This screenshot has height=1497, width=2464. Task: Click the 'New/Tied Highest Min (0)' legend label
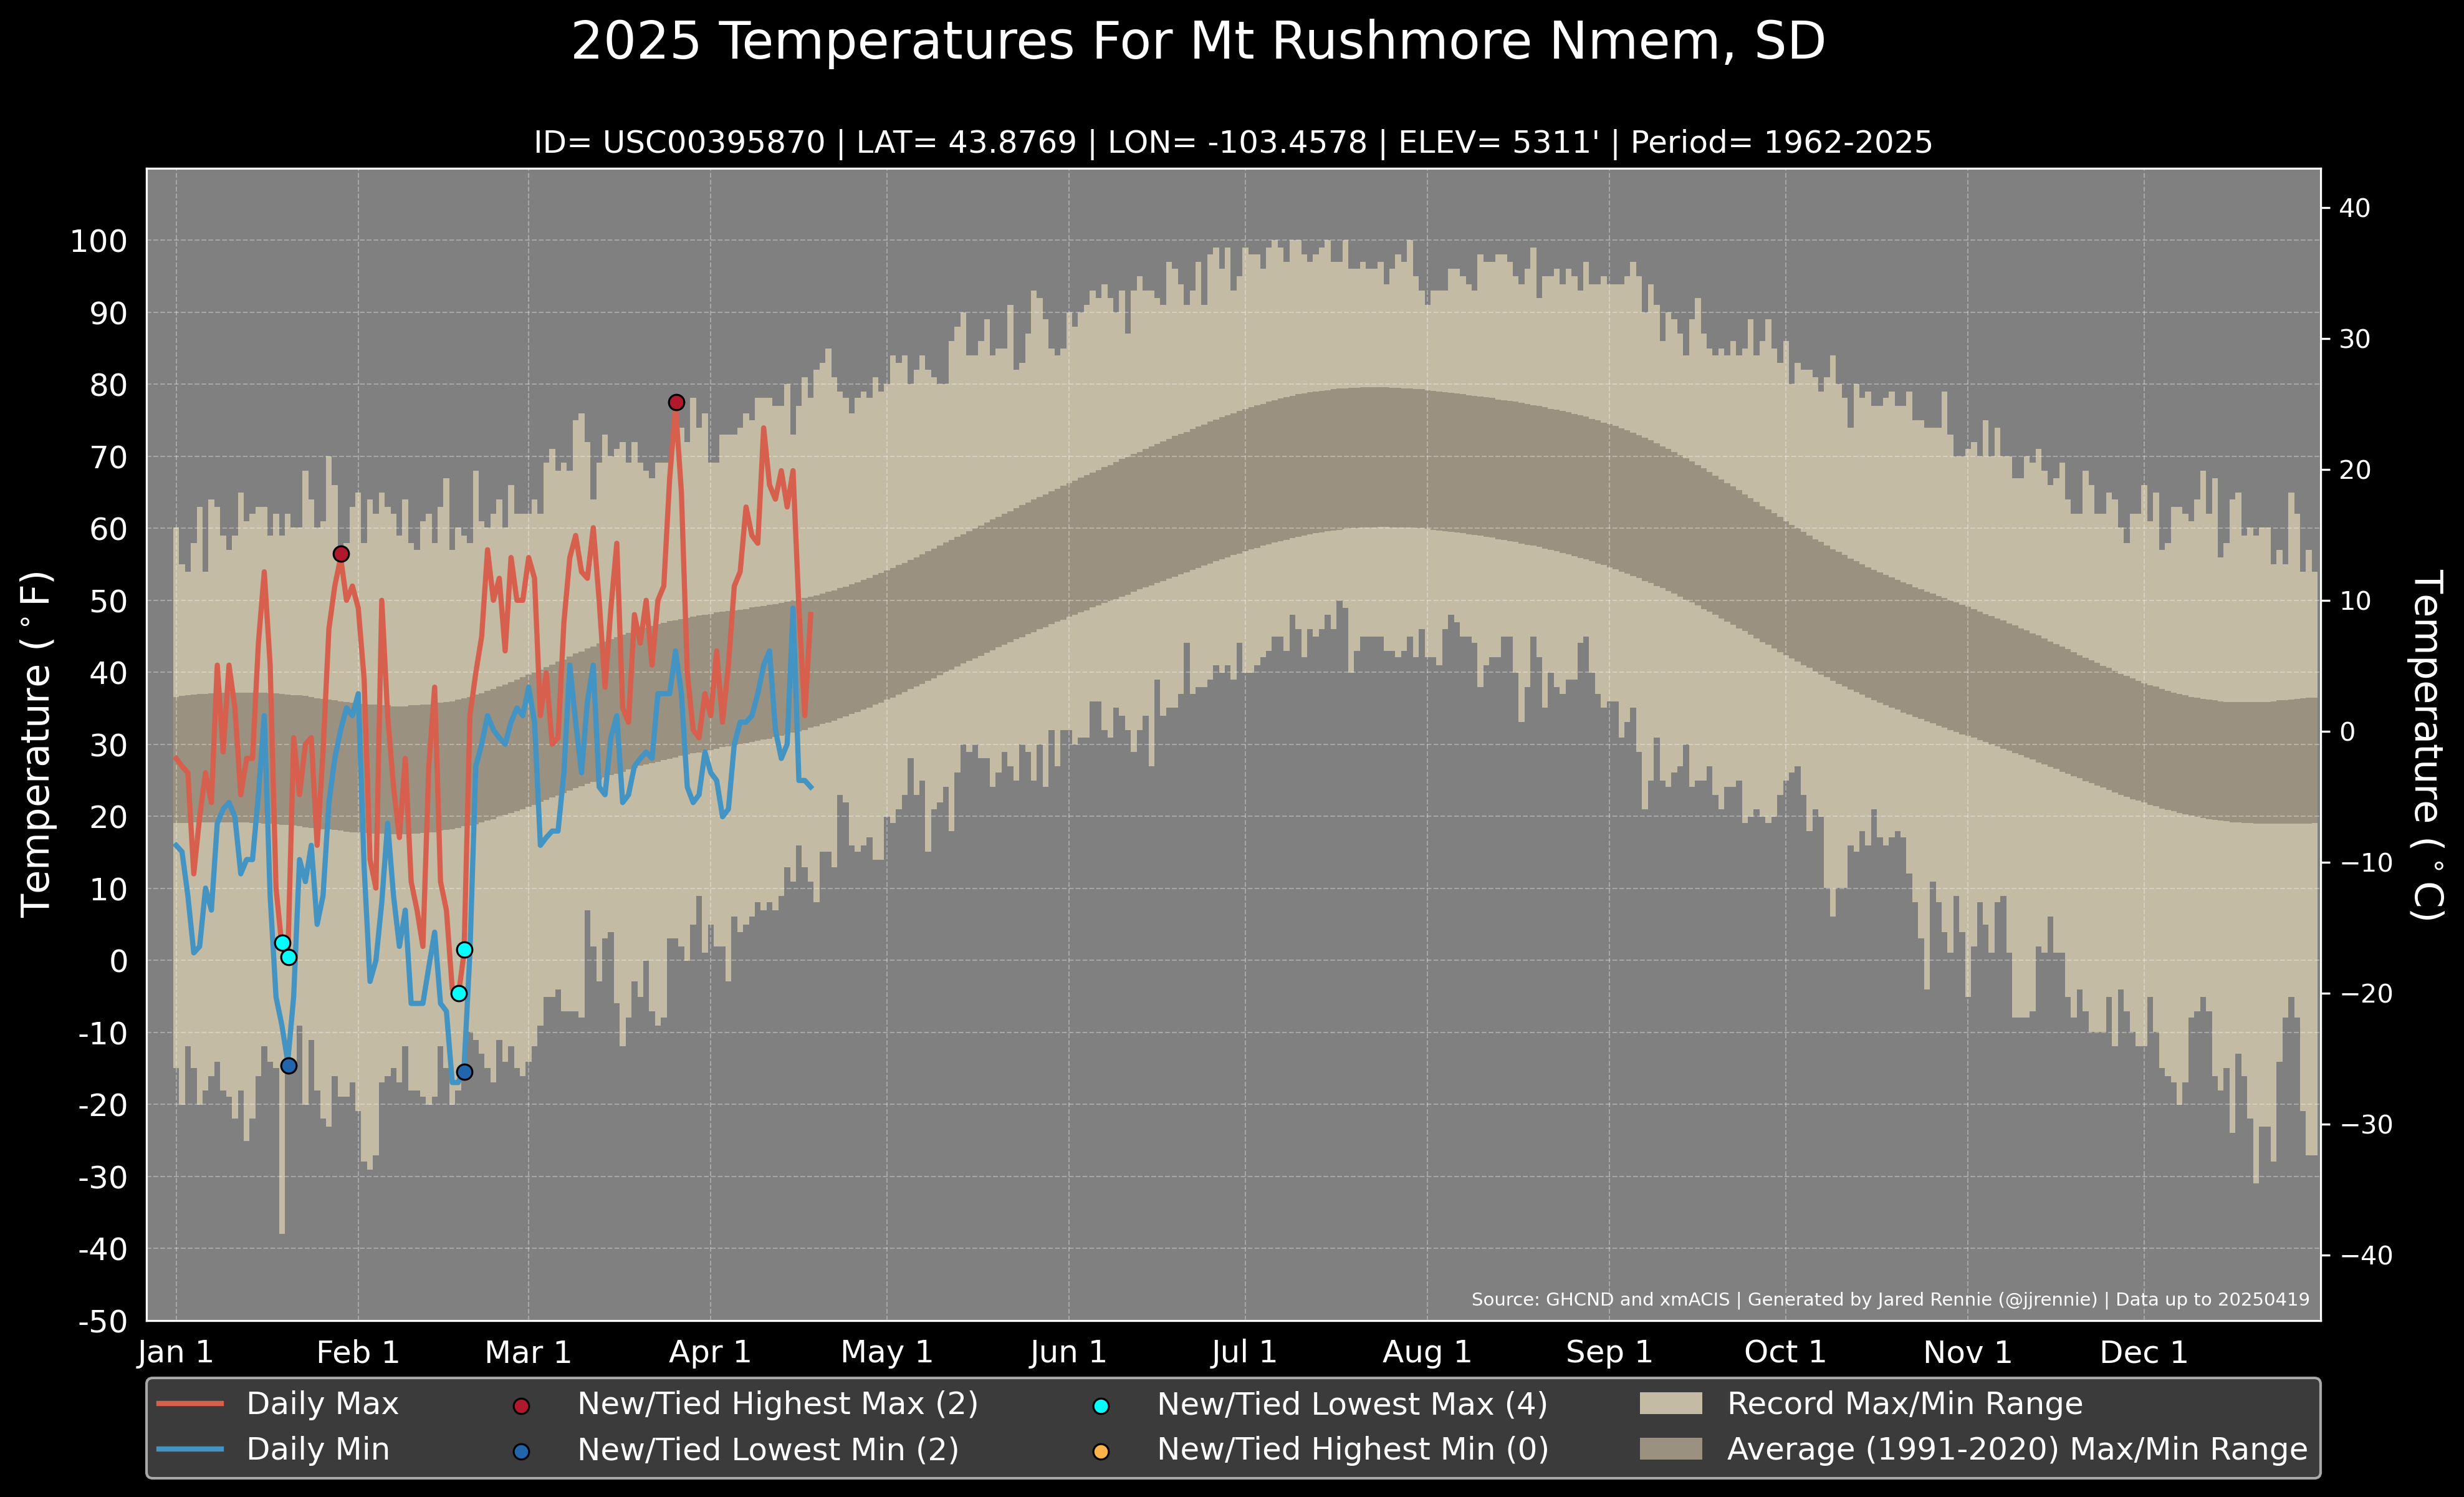pyautogui.click(x=1353, y=1449)
